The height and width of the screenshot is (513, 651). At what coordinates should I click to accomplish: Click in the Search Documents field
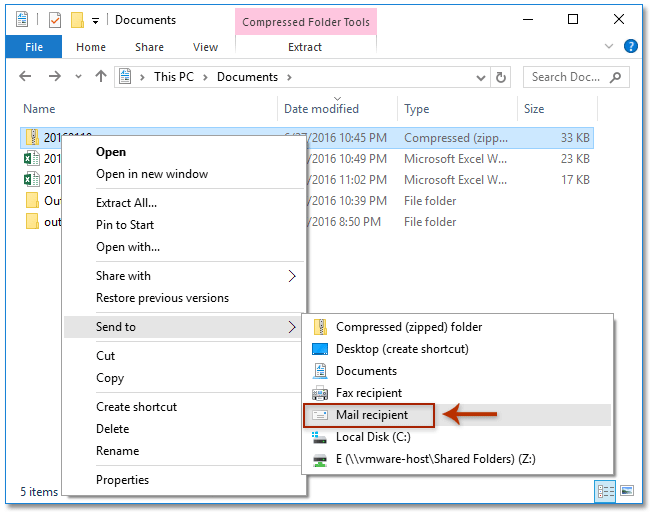click(565, 76)
